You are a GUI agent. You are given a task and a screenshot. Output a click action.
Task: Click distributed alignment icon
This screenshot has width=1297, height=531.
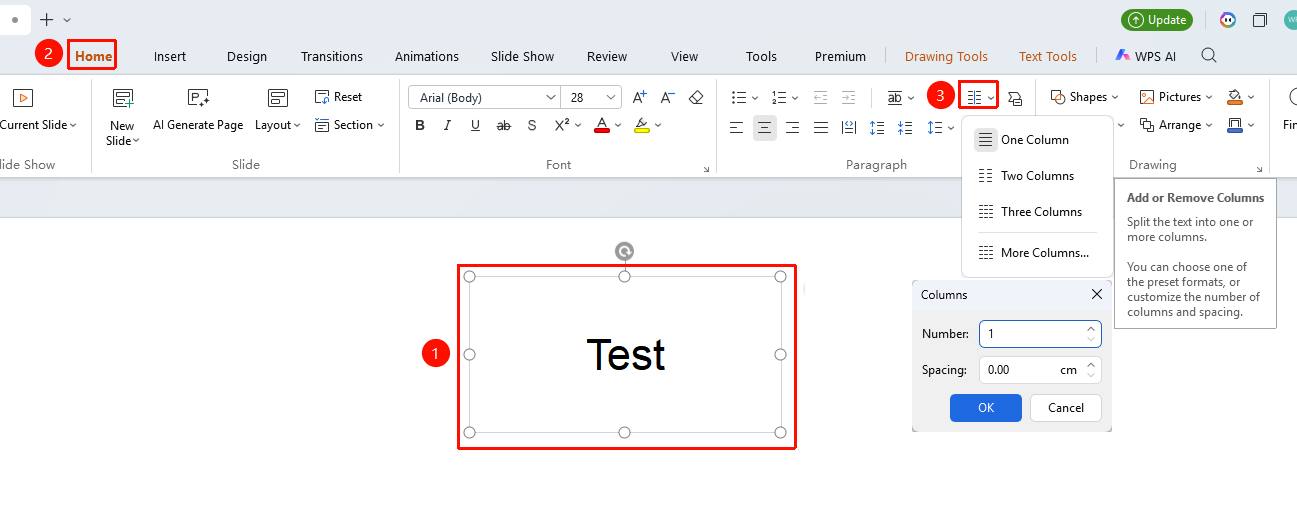pyautogui.click(x=848, y=127)
